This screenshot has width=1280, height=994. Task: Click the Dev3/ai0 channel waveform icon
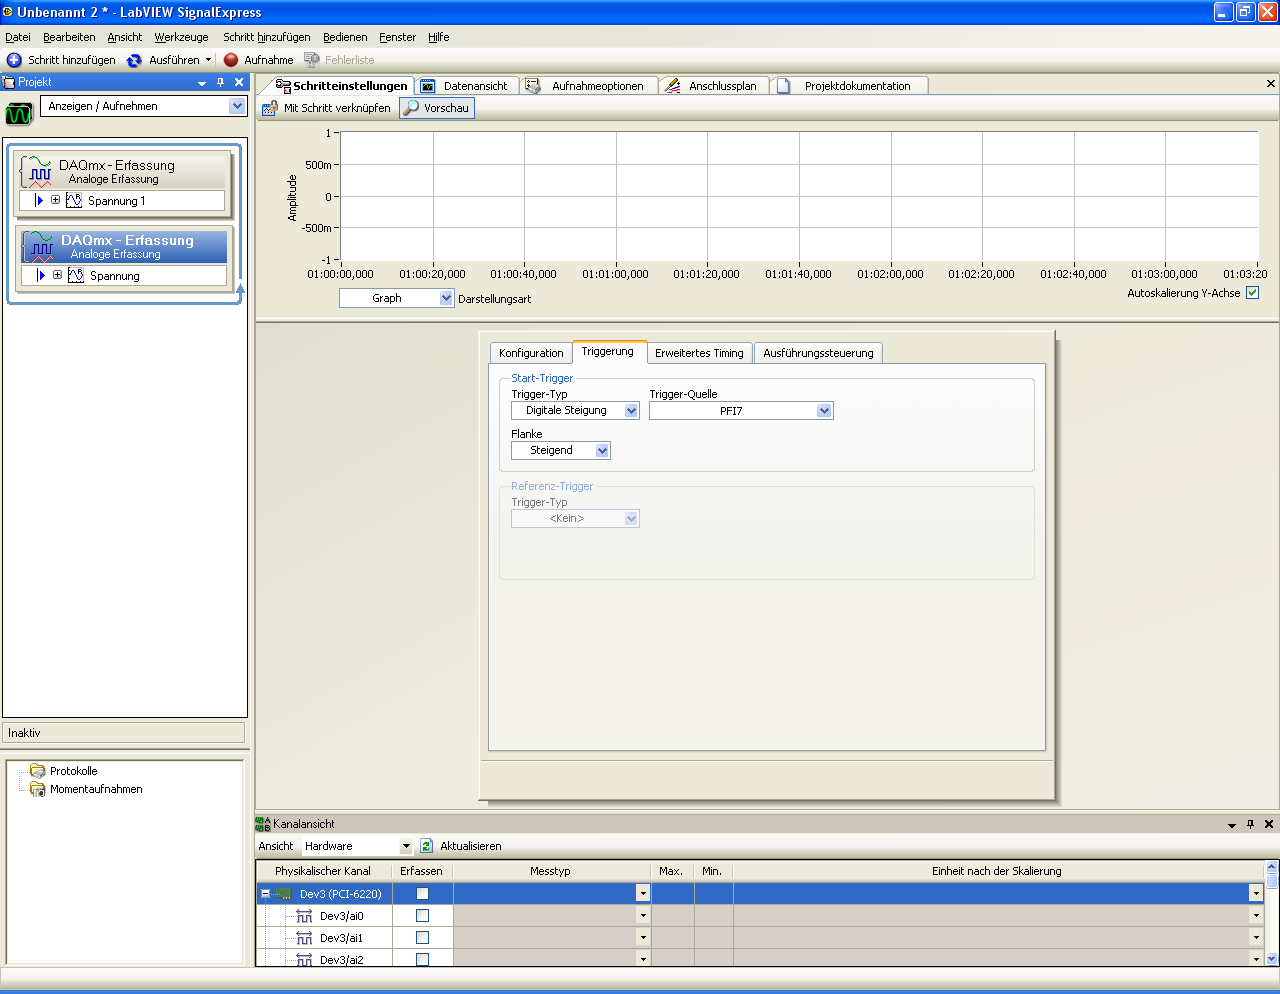pyautogui.click(x=305, y=916)
